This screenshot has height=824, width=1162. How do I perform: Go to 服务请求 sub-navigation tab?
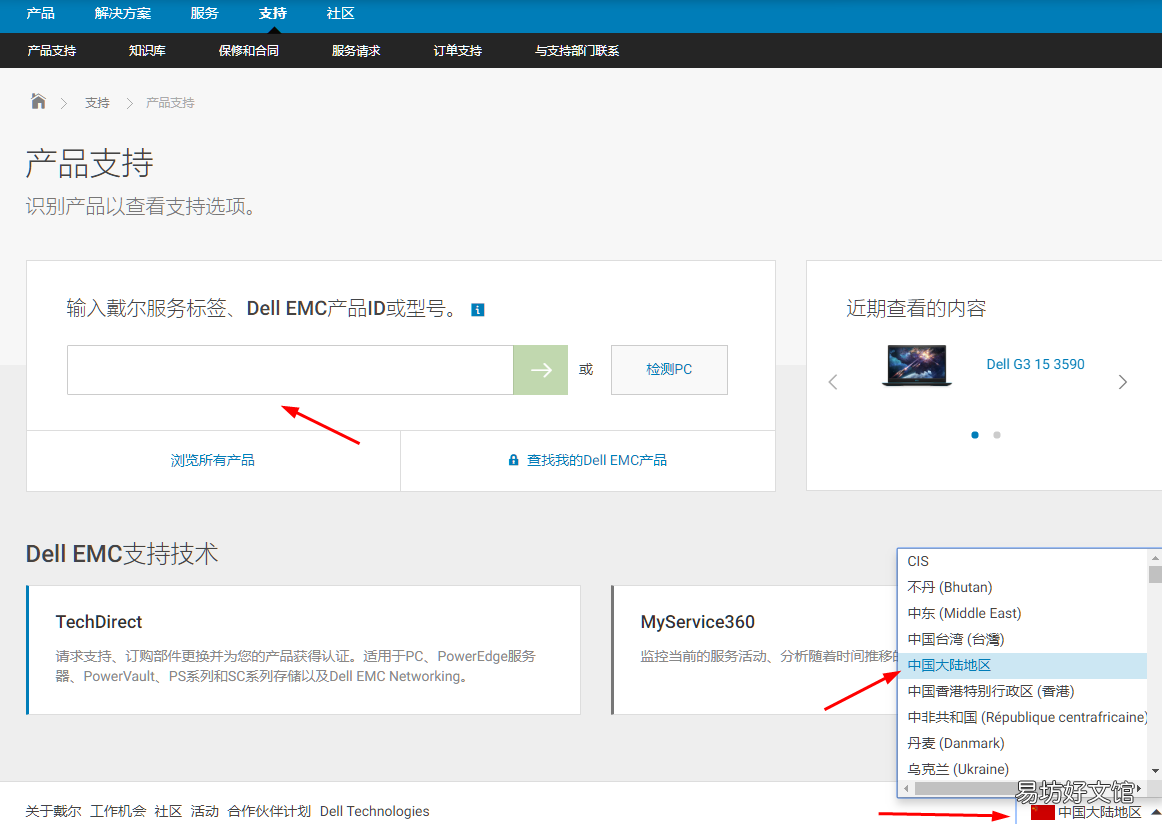356,50
